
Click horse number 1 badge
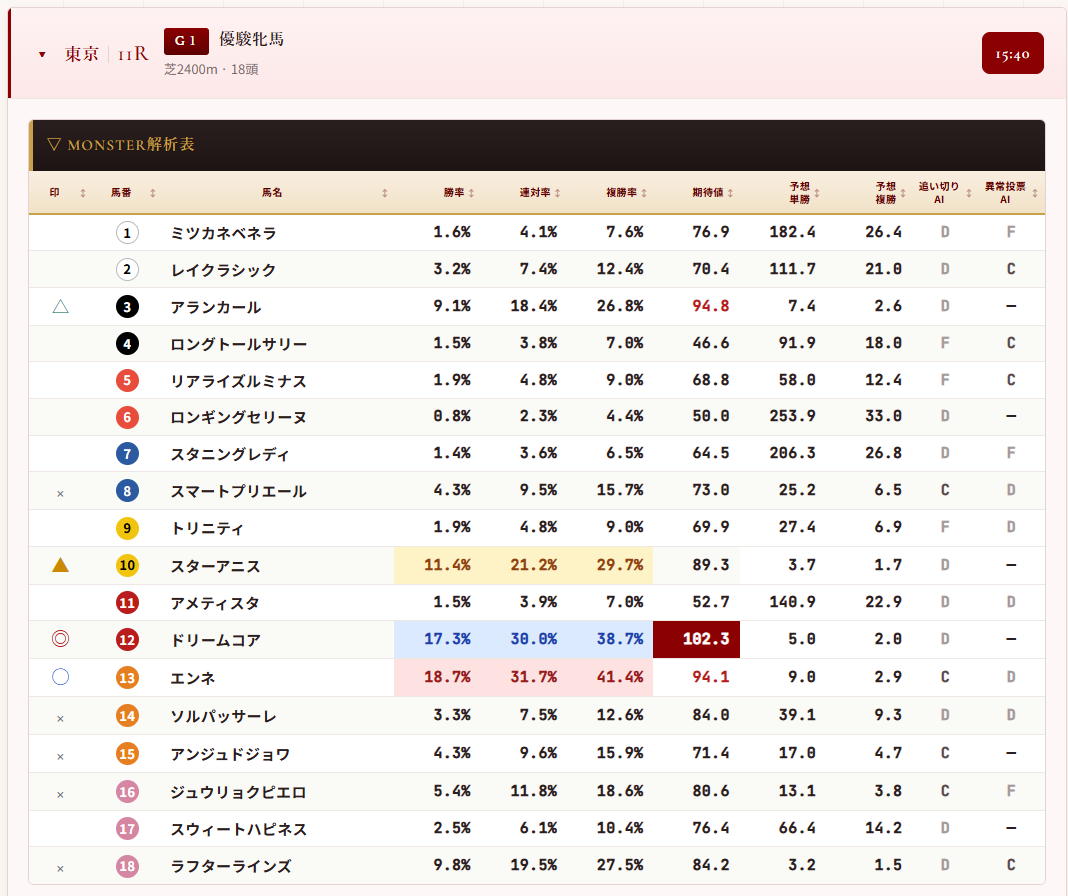127,233
